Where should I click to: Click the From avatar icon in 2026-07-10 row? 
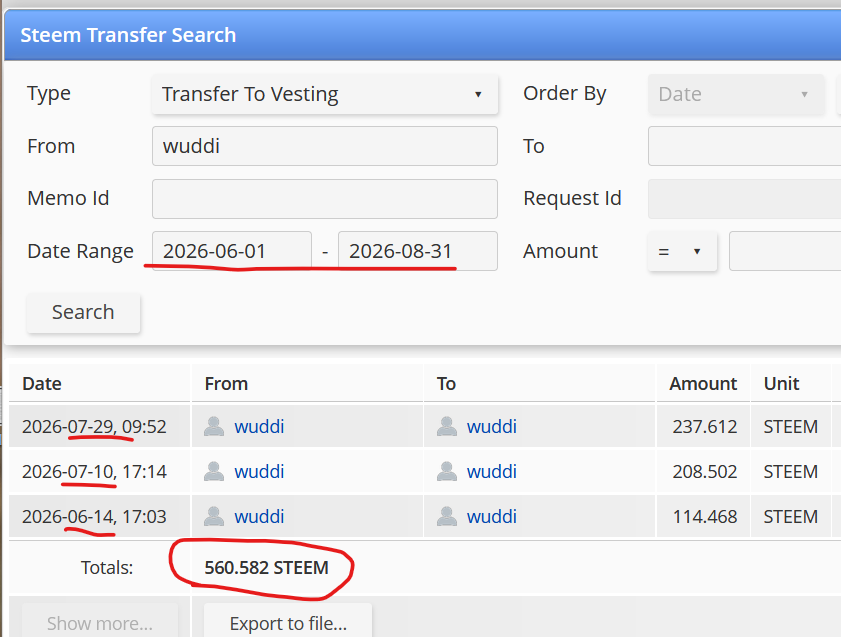[x=214, y=471]
